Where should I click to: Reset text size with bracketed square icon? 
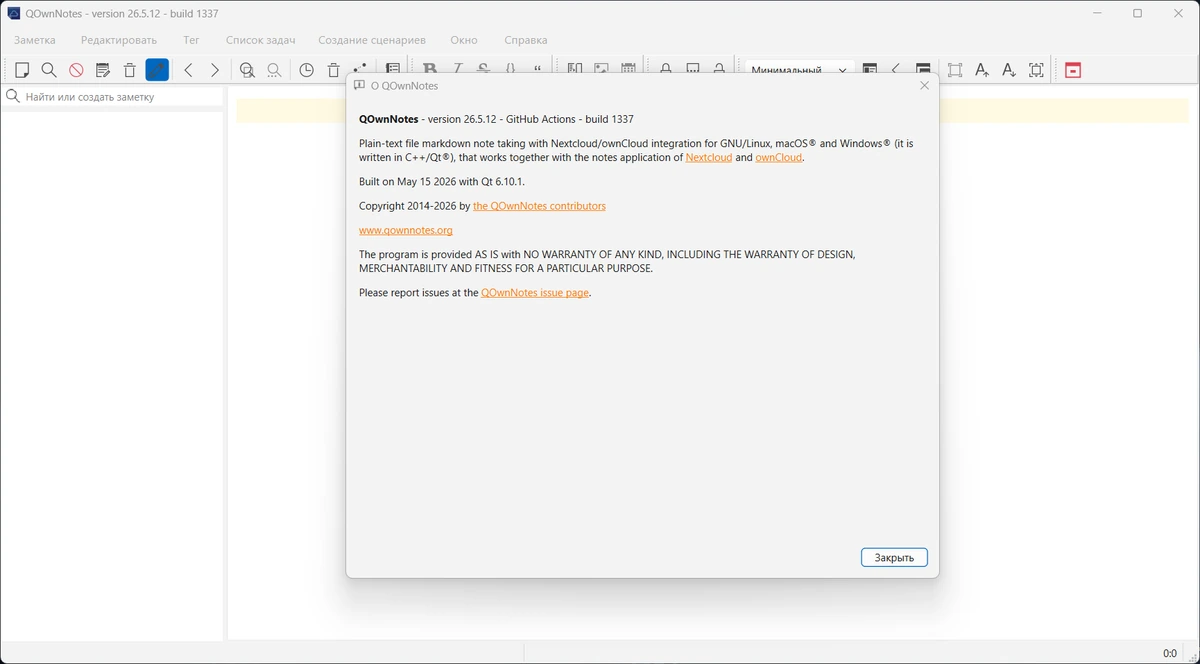point(1036,70)
